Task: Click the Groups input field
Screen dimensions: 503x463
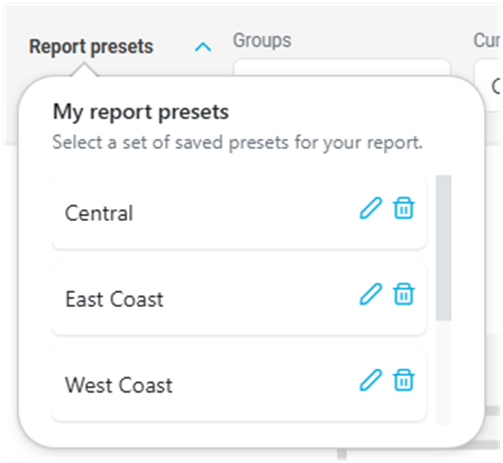Action: tap(342, 68)
